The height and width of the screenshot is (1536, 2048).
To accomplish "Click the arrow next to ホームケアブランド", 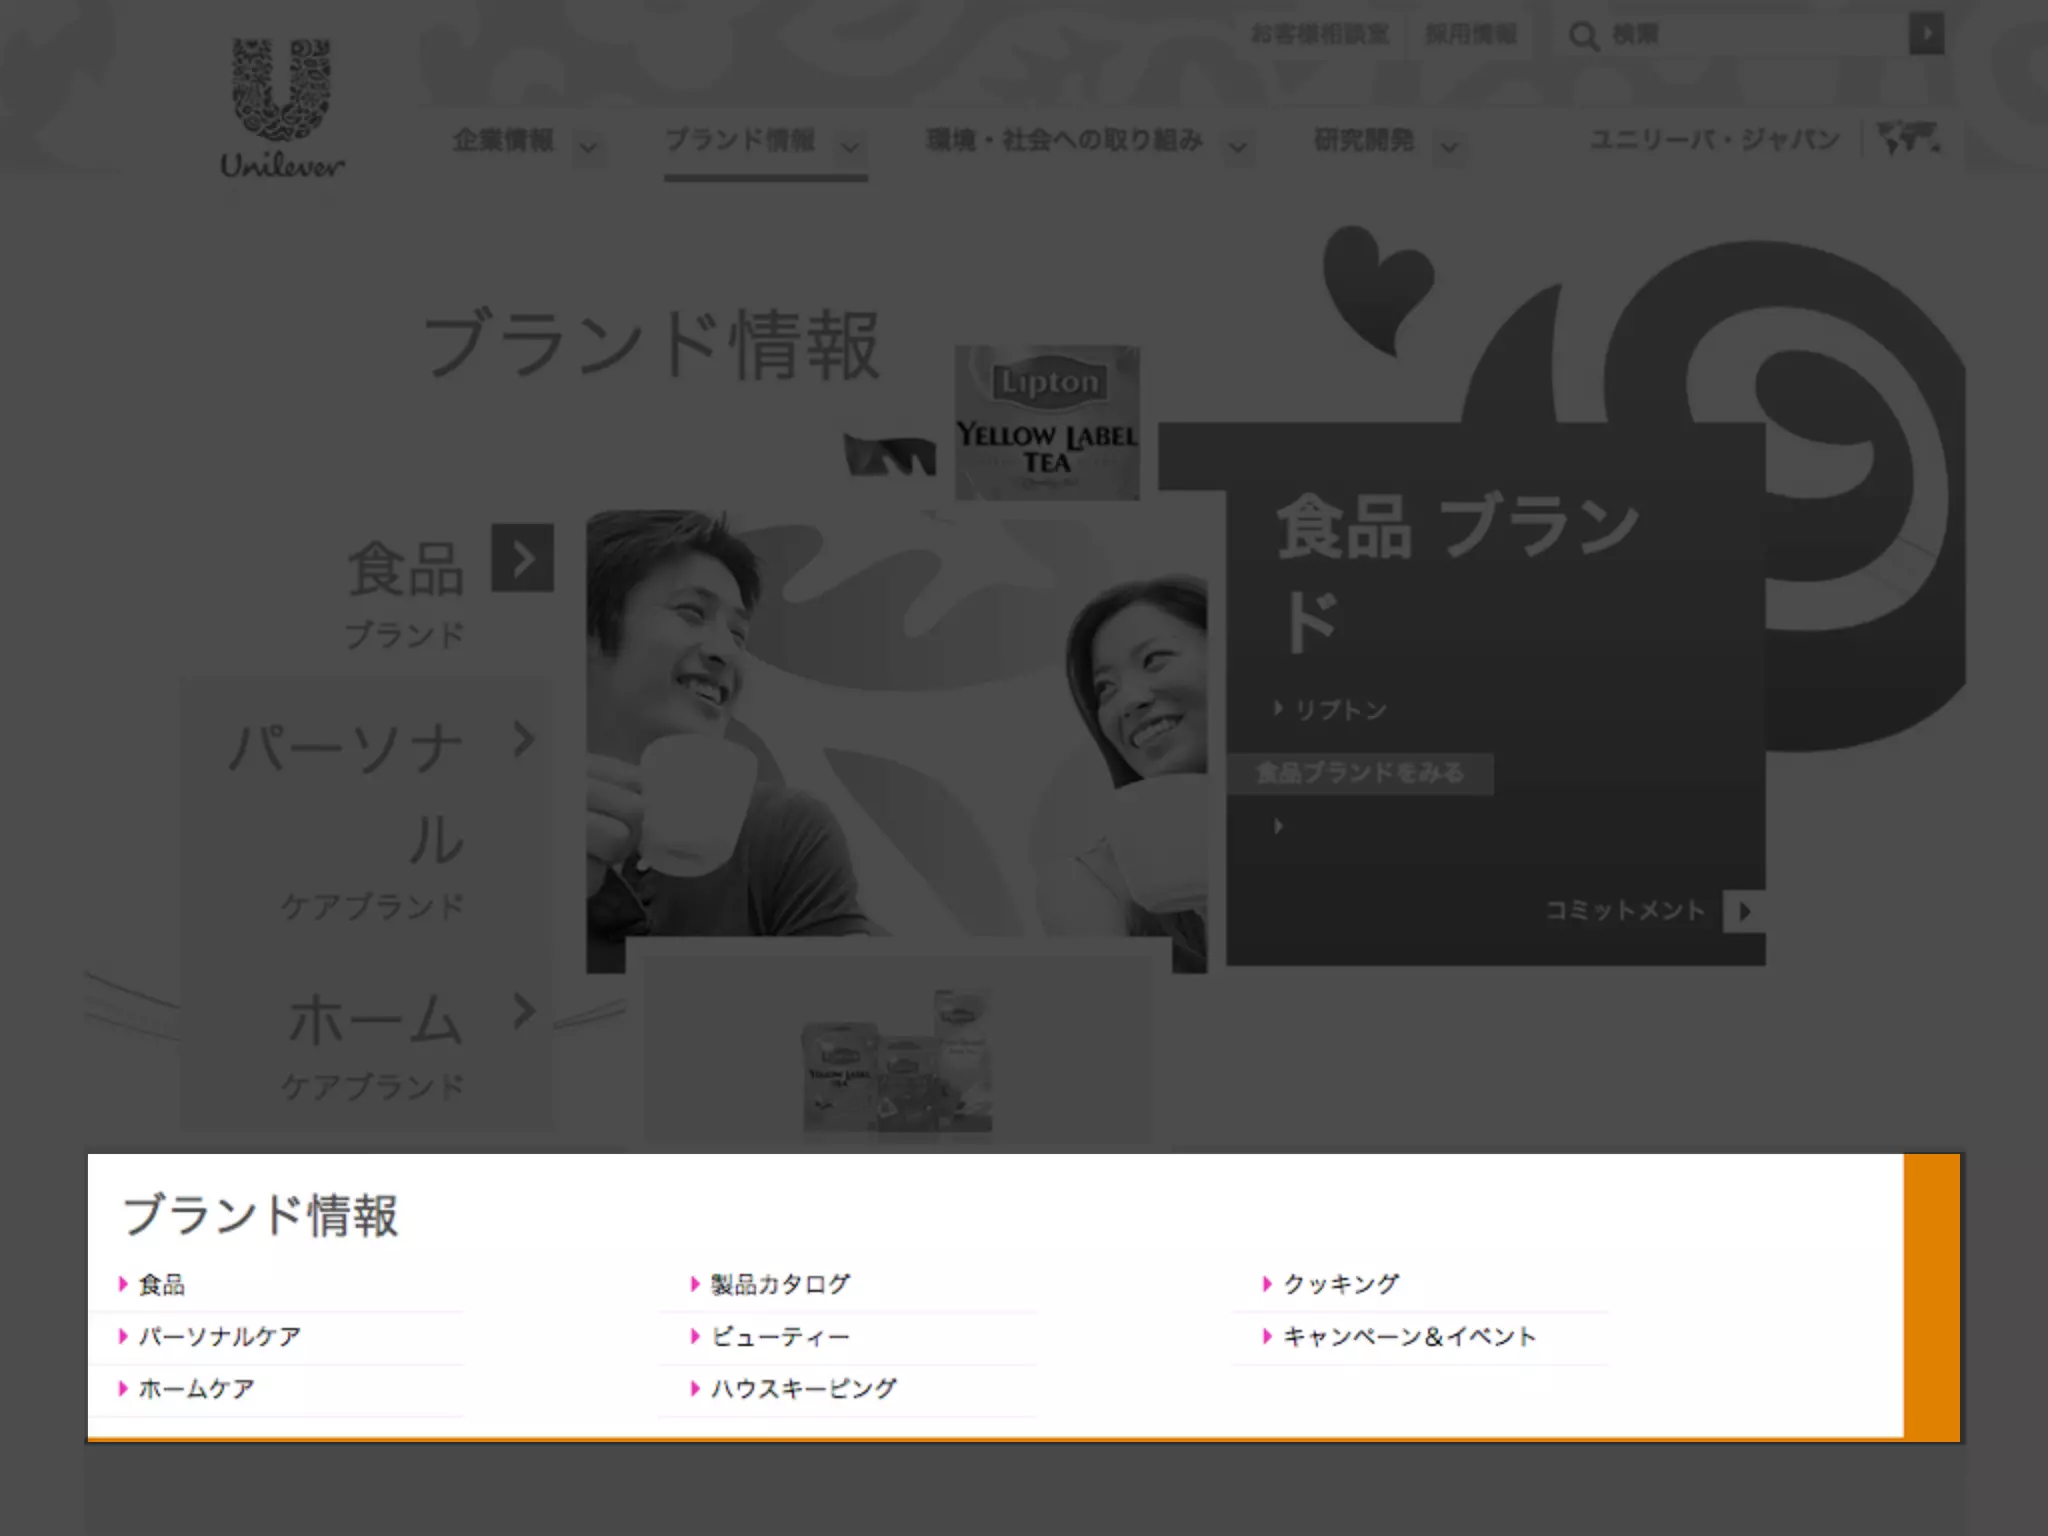I will click(523, 1012).
